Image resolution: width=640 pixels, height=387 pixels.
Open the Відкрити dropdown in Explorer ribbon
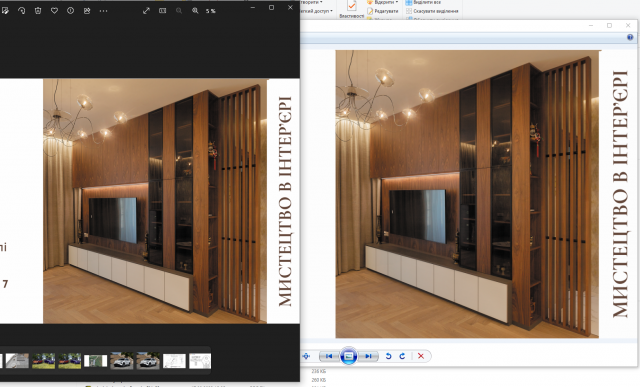[383, 2]
